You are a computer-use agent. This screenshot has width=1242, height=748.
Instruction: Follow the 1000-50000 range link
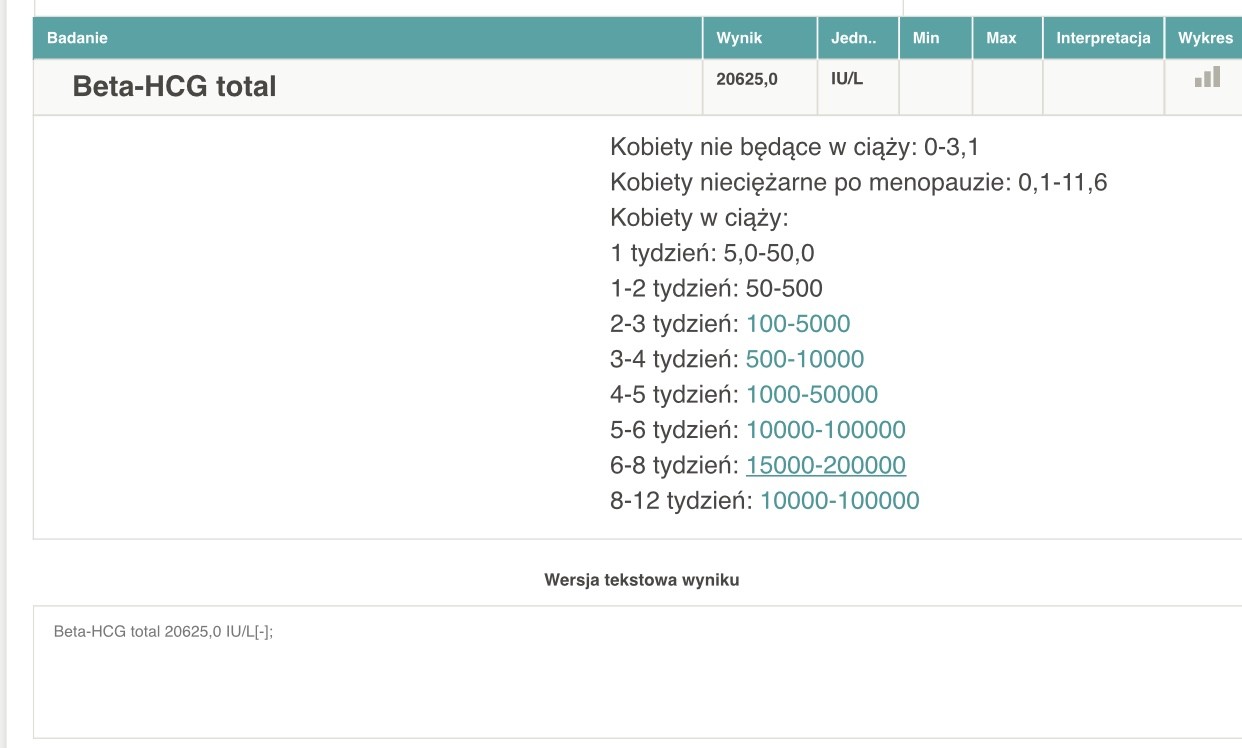click(812, 395)
